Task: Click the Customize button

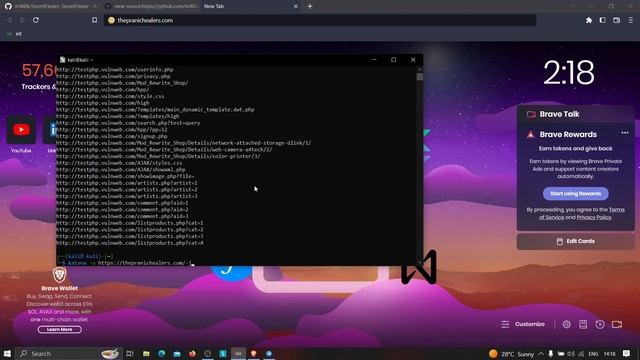Action: pos(523,324)
